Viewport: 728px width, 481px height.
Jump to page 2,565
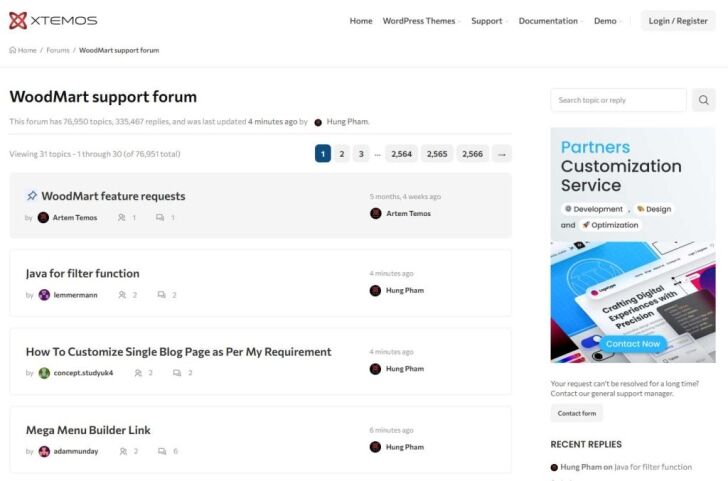437,154
